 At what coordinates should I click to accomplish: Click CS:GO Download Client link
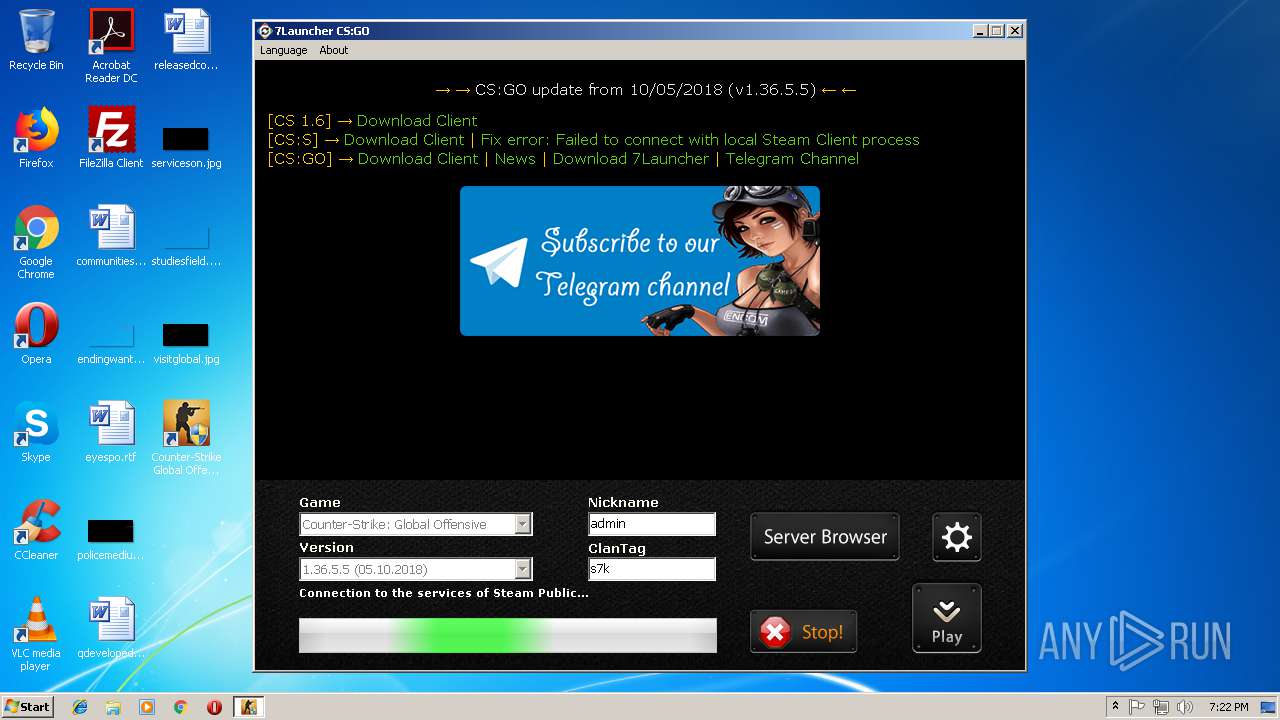418,159
